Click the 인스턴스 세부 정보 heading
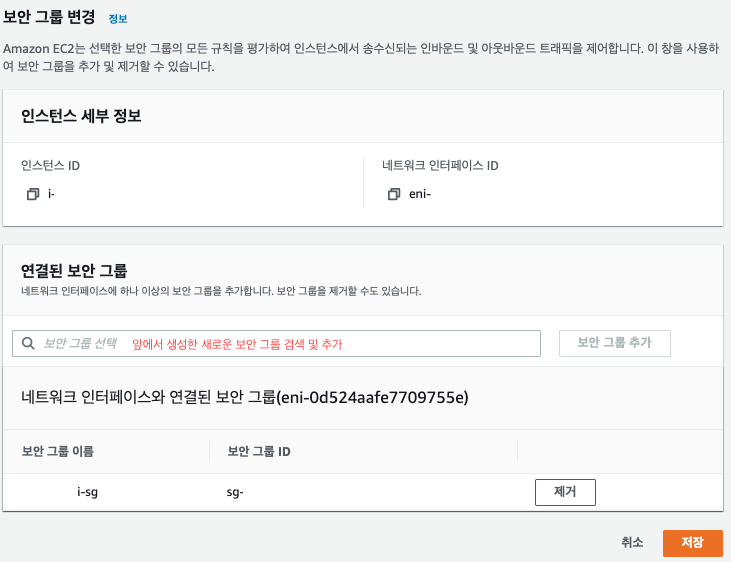This screenshot has height=562, width=731. [81, 116]
